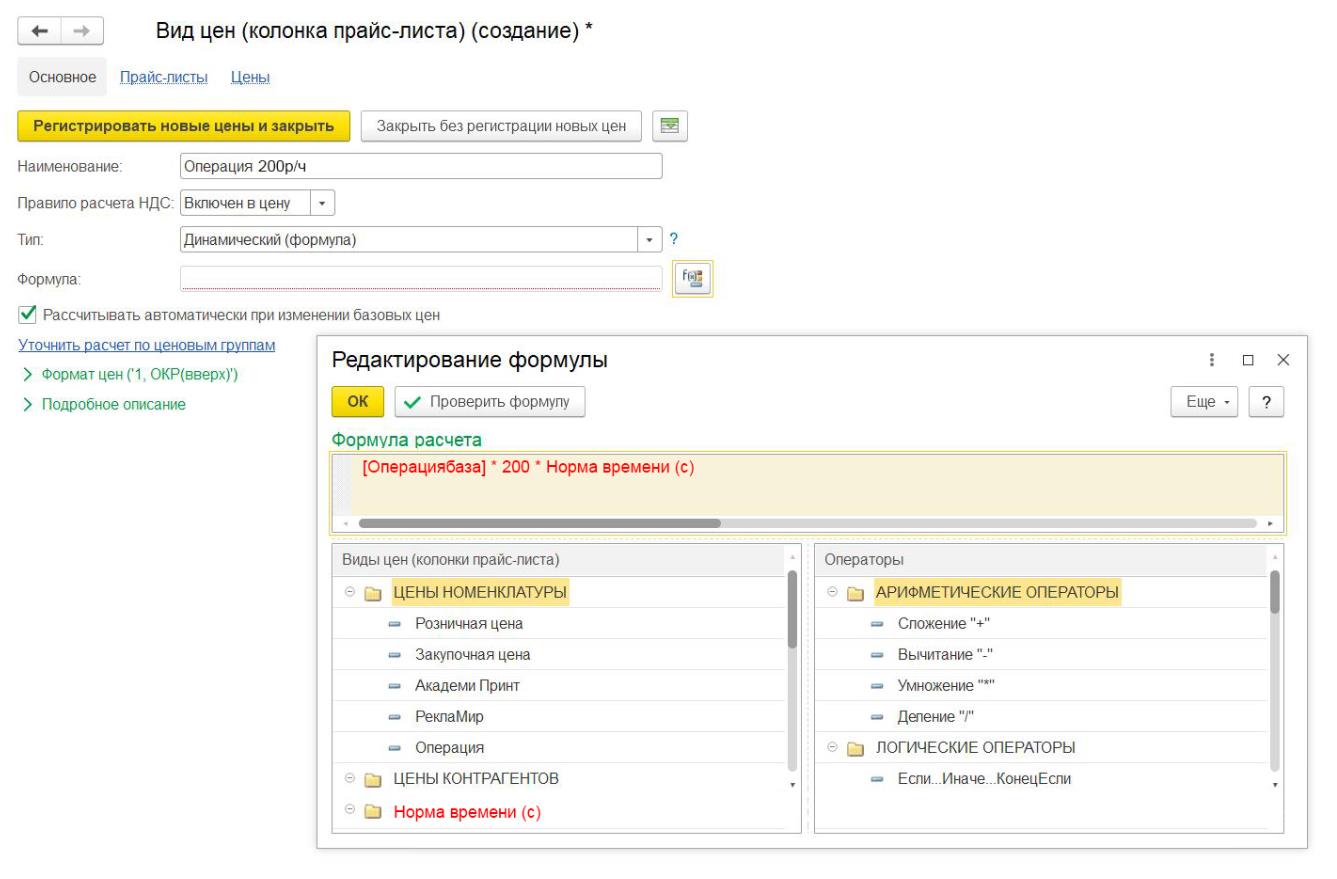Screen dimensions: 1337x879
Task: Click the spreadsheet icon beside the close button
Action: [669, 126]
